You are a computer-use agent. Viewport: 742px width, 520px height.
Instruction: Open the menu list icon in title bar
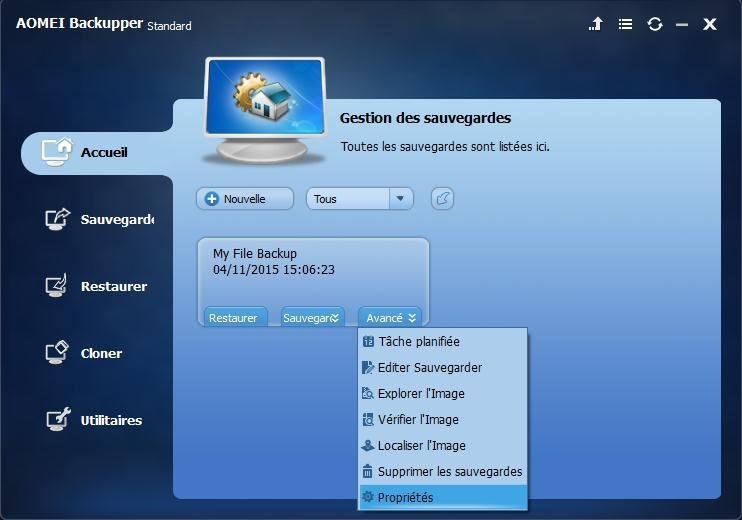click(x=625, y=24)
